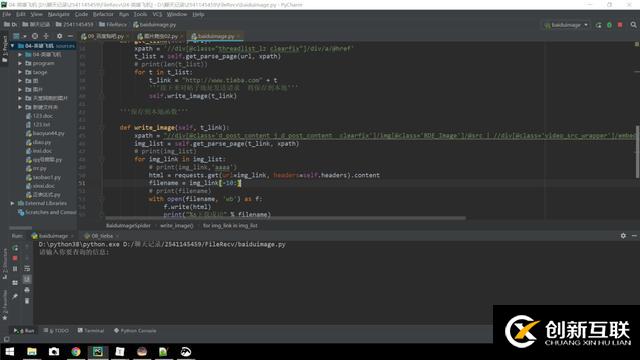Toggle soft-wrap icon in Run panel

pyautogui.click(x=27, y=268)
